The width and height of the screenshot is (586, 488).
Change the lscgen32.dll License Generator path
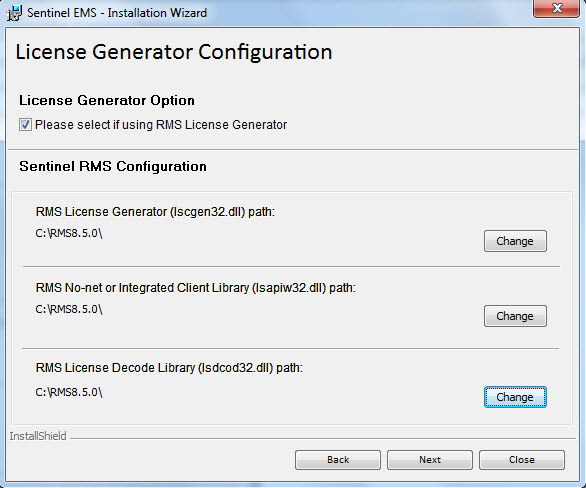pos(515,241)
